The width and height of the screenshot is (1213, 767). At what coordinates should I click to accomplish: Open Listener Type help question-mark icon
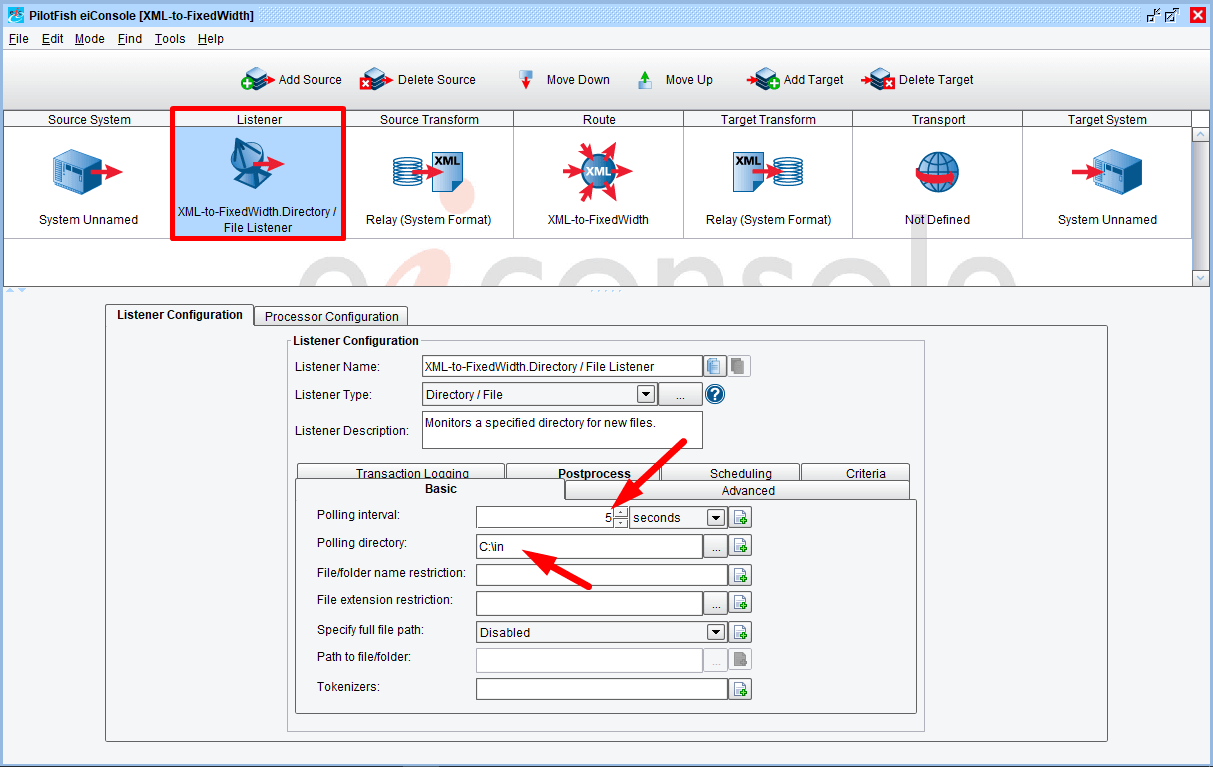tap(715, 395)
